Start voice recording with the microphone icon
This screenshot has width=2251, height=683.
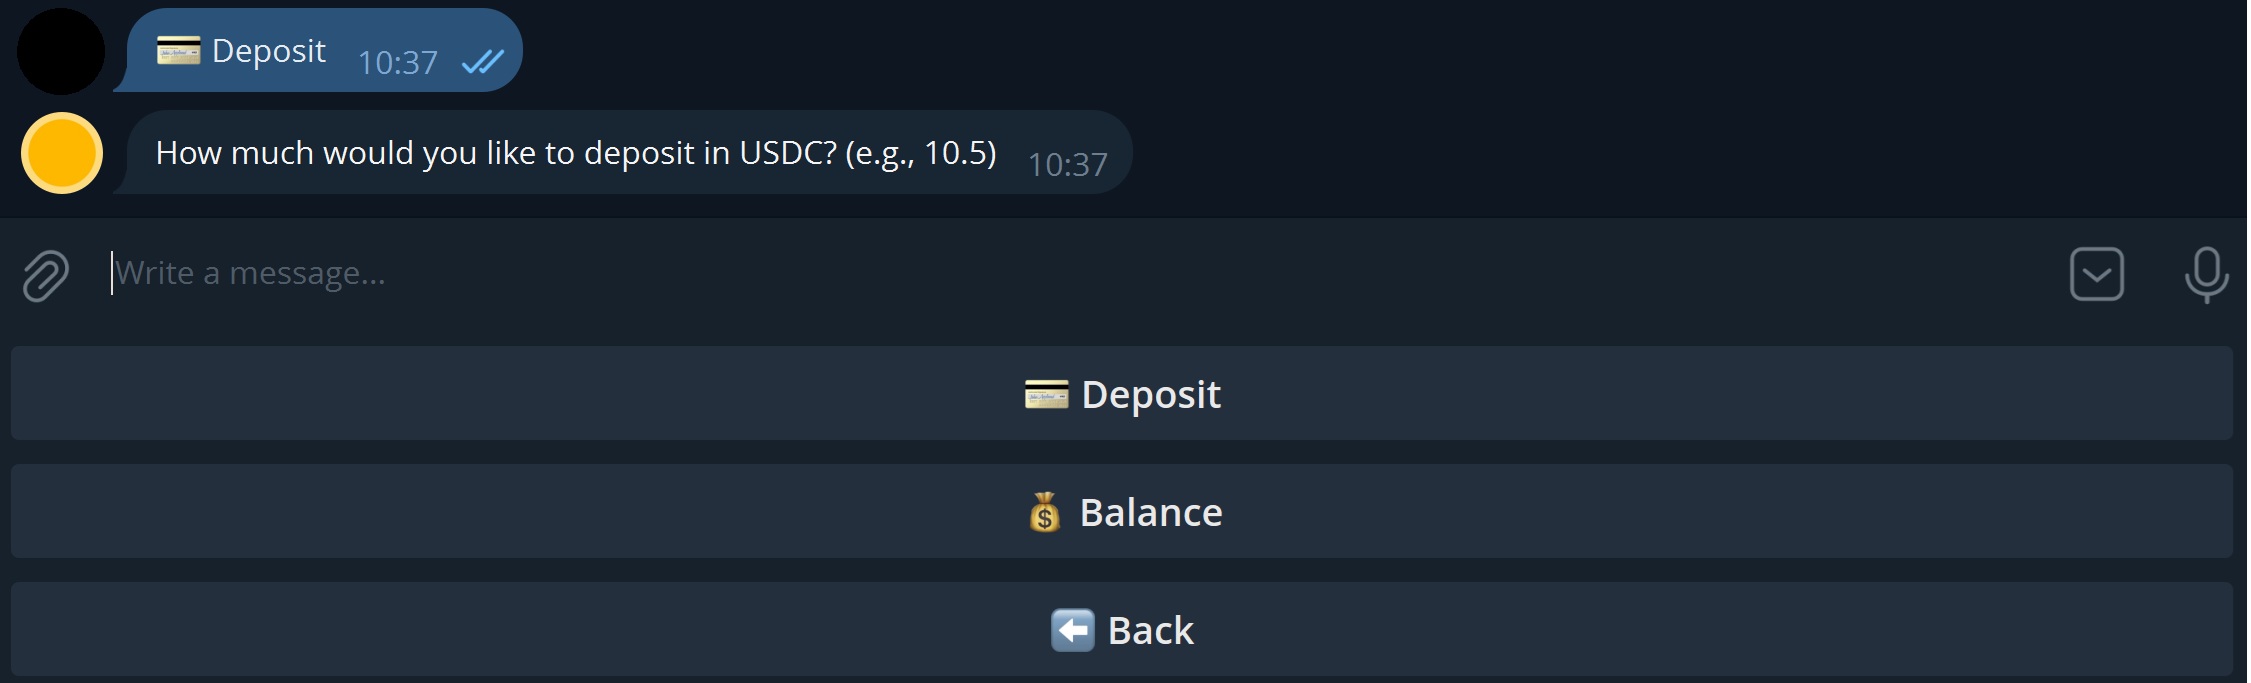coord(2205,274)
